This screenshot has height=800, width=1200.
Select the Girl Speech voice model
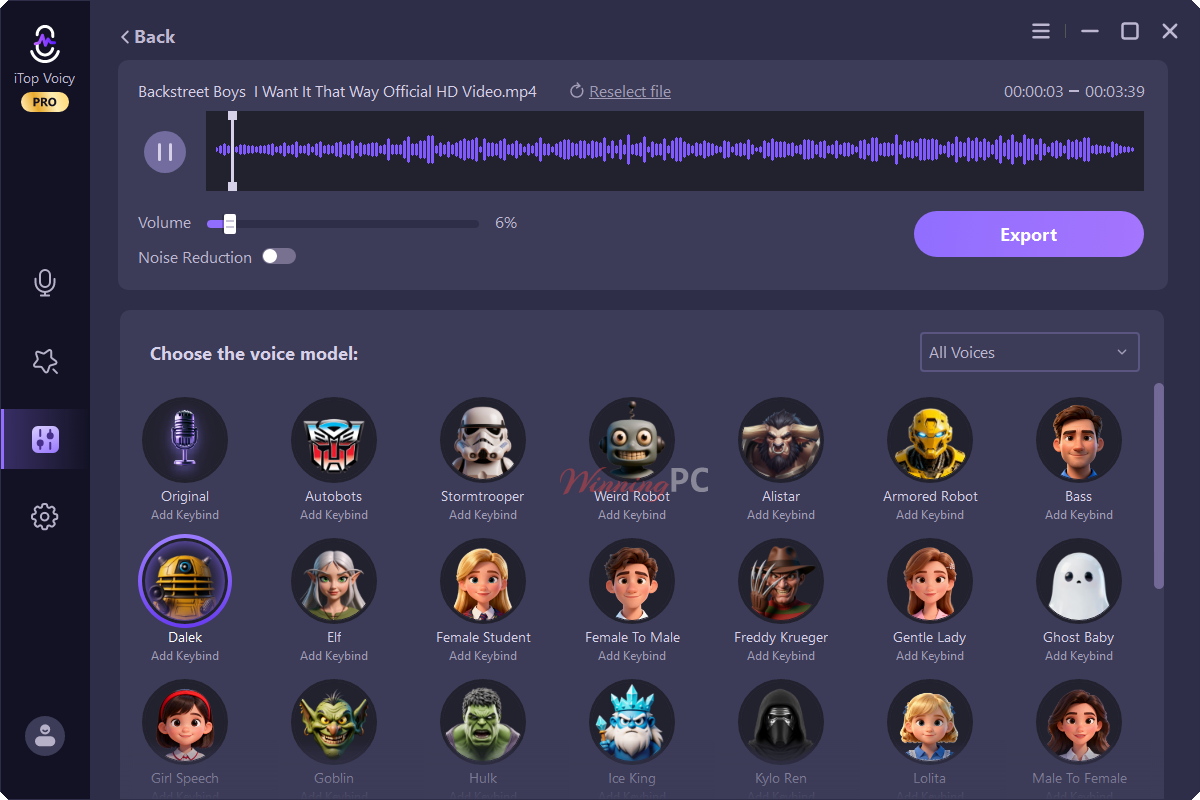pyautogui.click(x=185, y=722)
